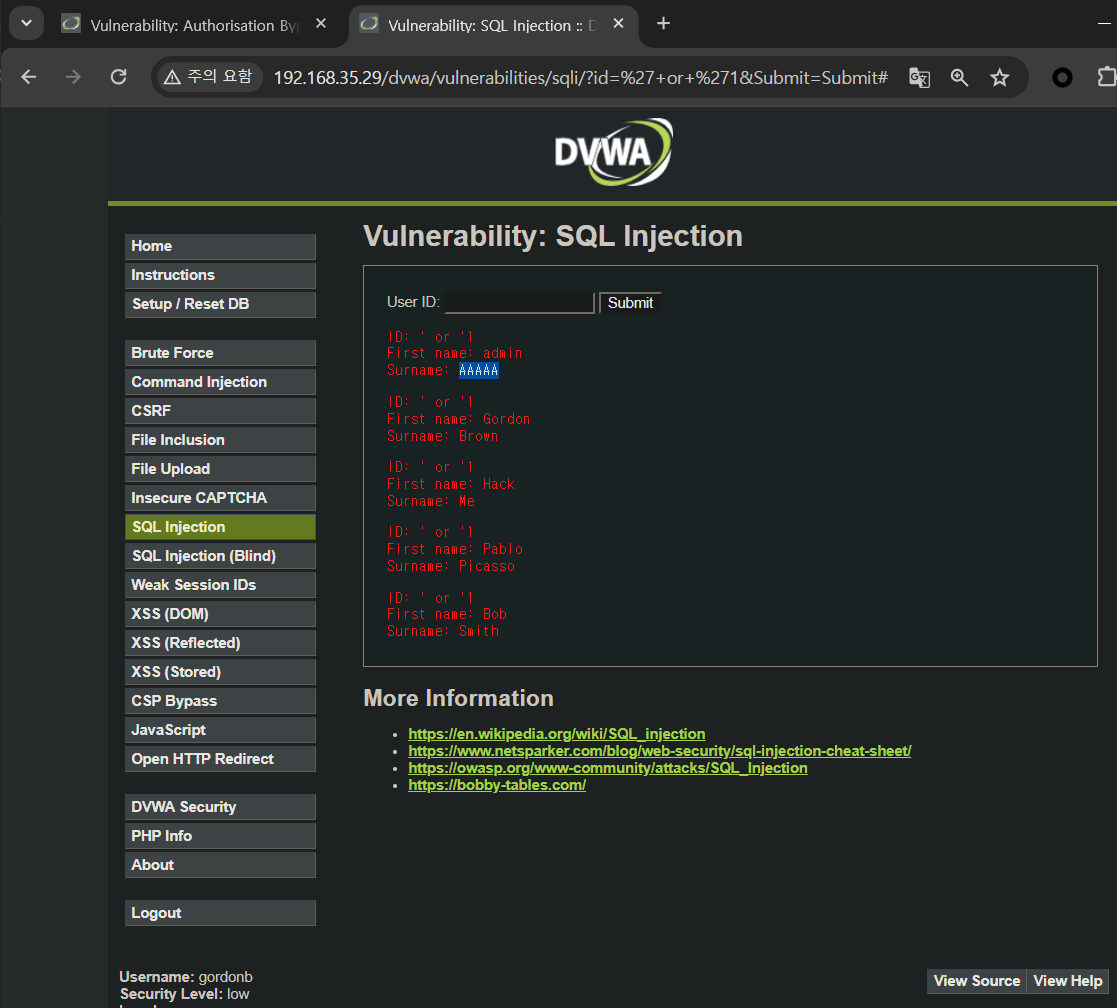Click the browser forward arrow

pyautogui.click(x=73, y=77)
